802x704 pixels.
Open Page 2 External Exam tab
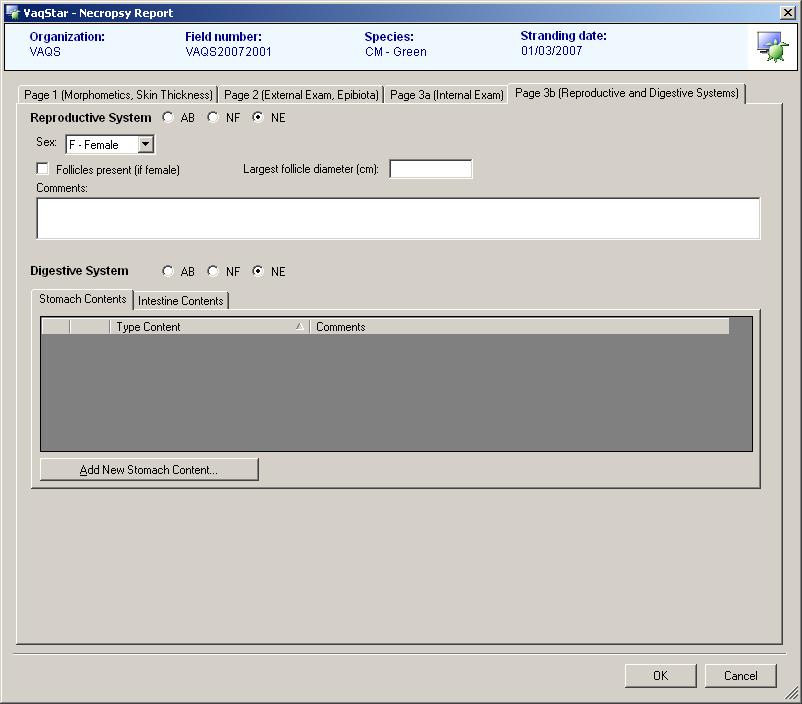click(x=301, y=95)
